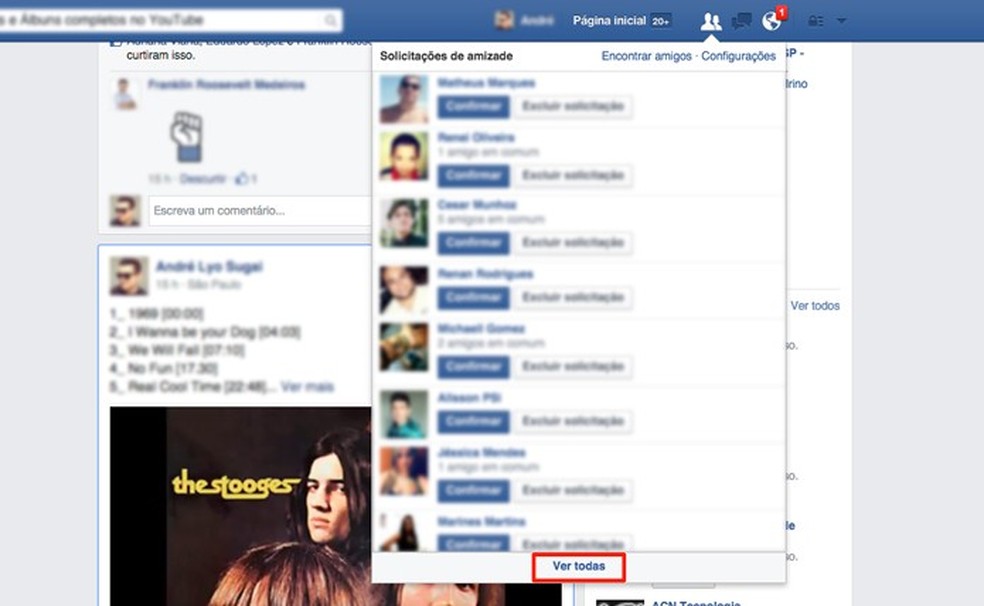This screenshot has height=606, width=984.
Task: Open Cesar Munhoz name link
Action: tap(477, 205)
